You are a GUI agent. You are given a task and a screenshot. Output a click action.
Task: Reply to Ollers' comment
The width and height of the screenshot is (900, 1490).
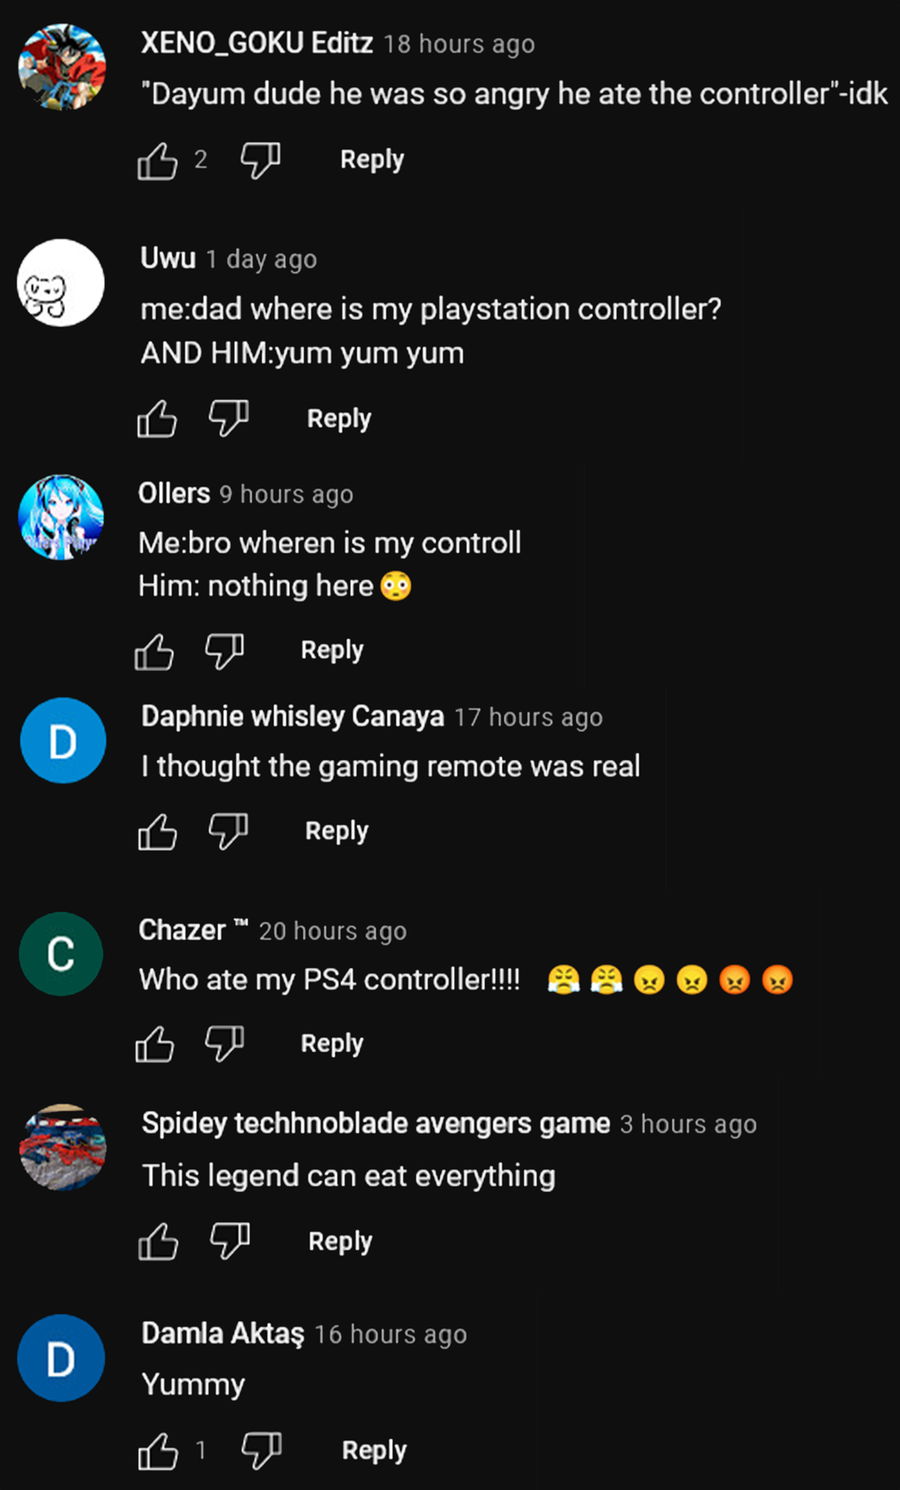click(332, 651)
